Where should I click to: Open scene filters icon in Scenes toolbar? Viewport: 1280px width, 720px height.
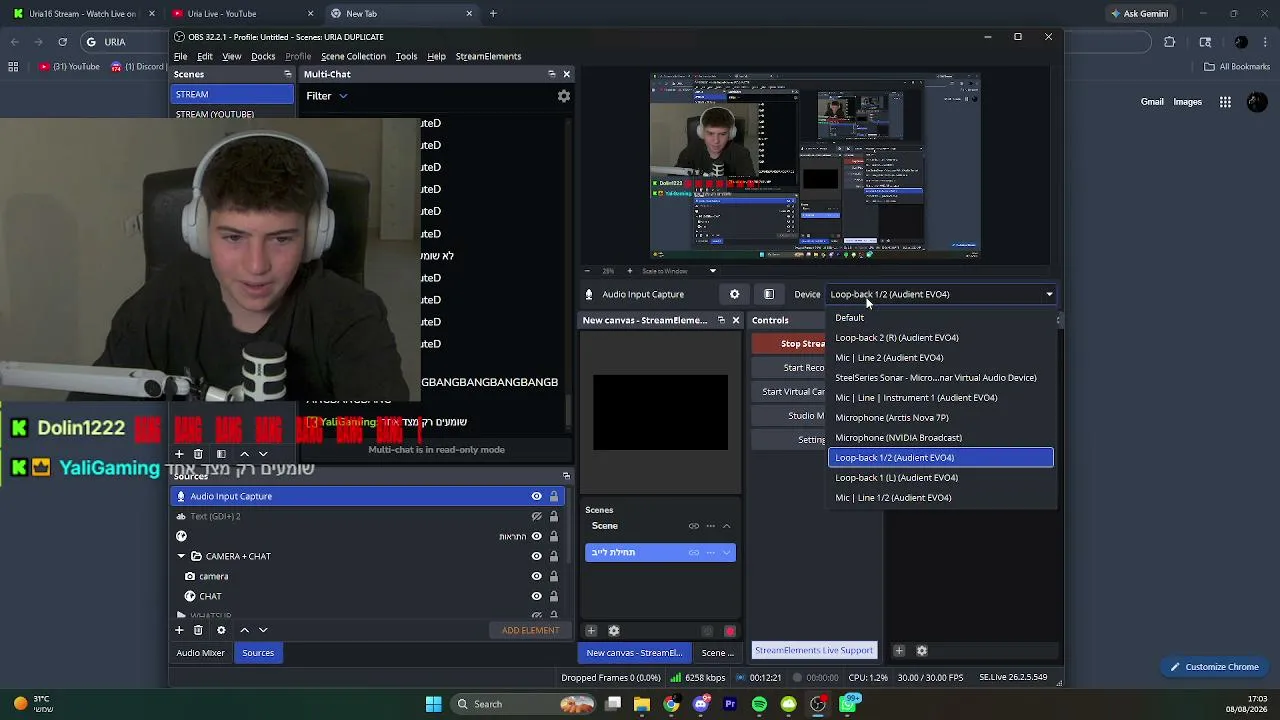[221, 454]
